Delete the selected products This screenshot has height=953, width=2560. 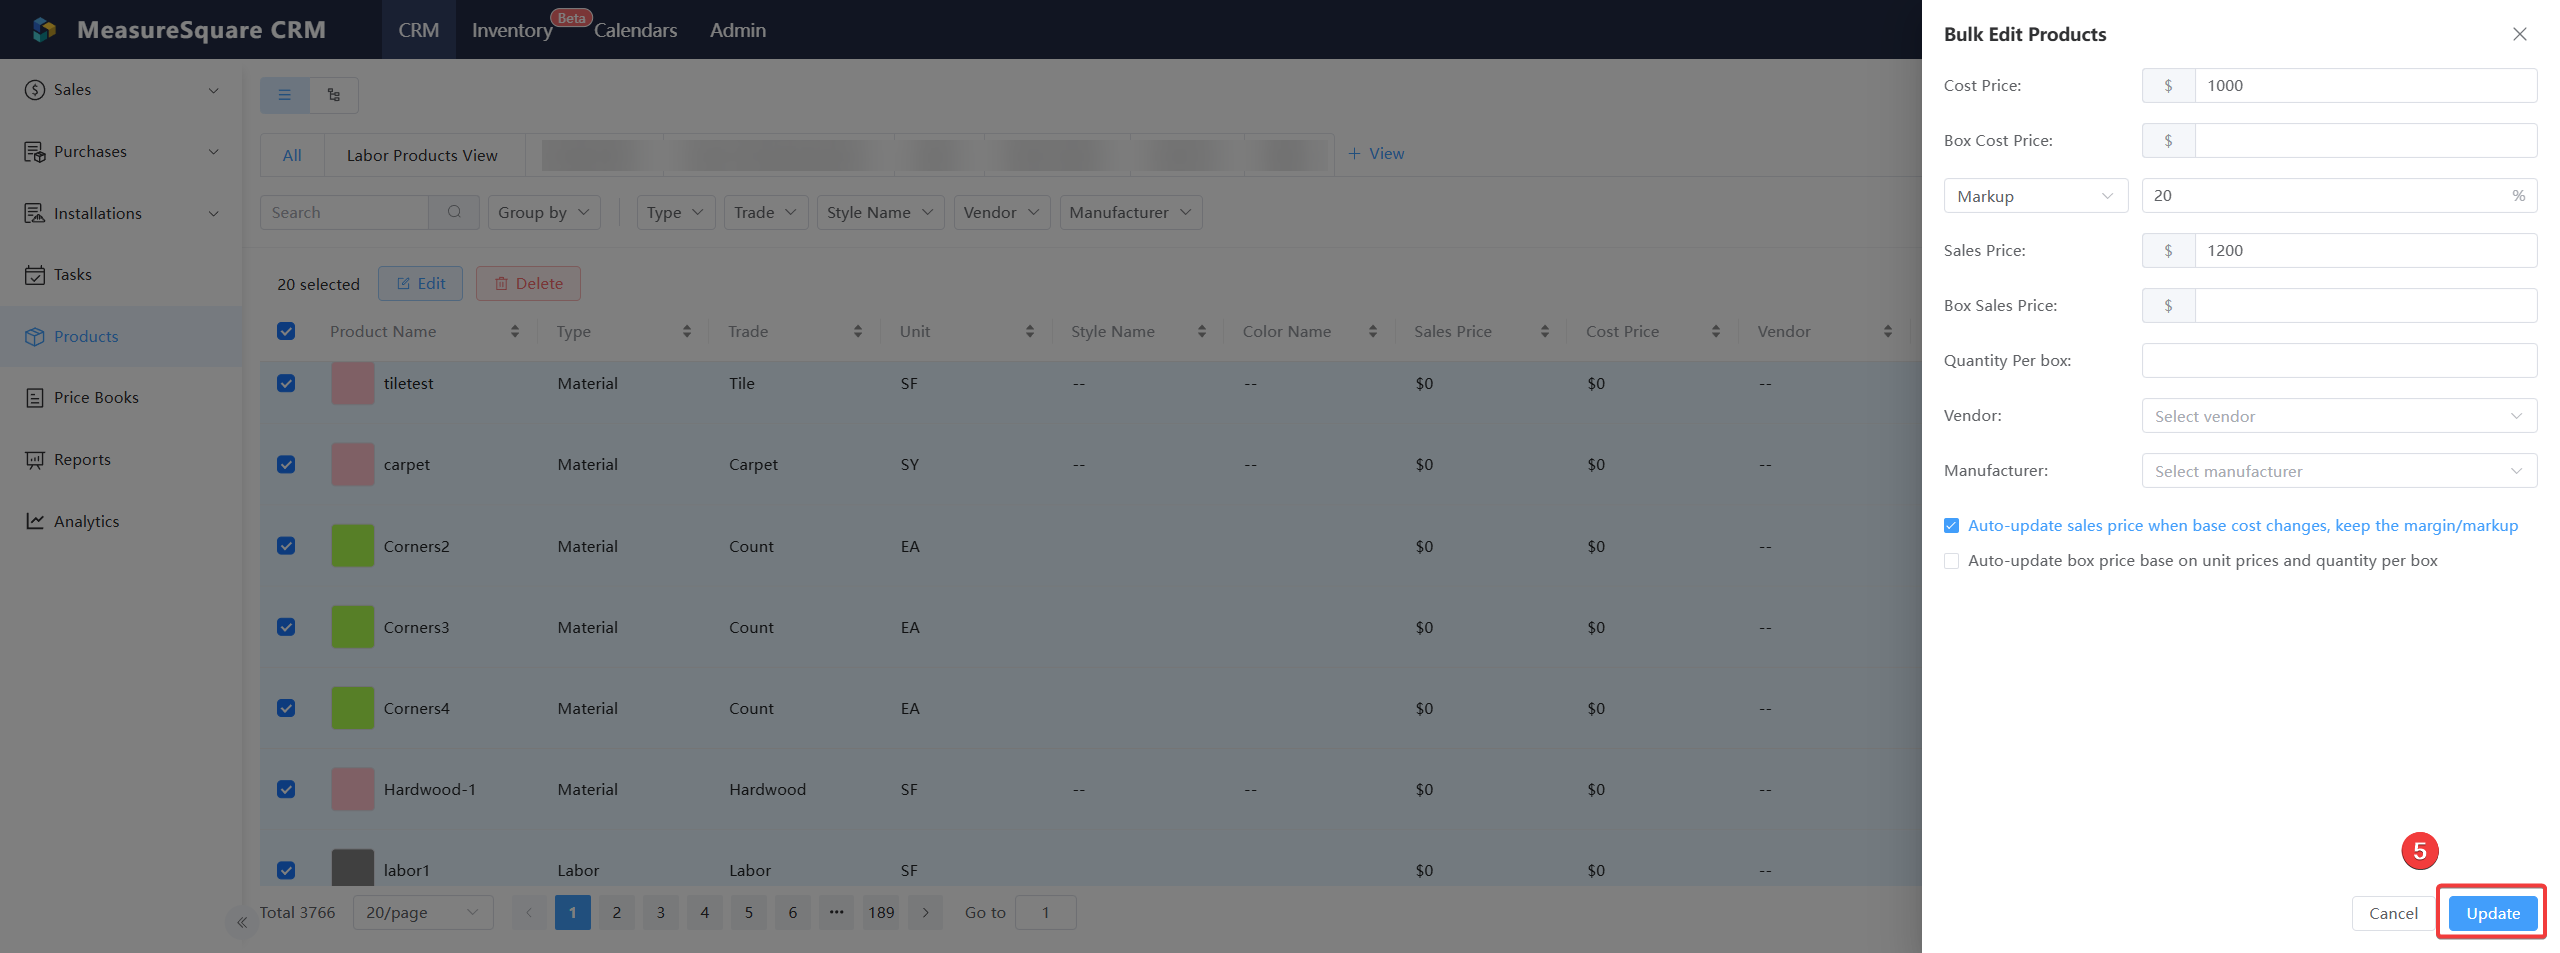click(528, 283)
